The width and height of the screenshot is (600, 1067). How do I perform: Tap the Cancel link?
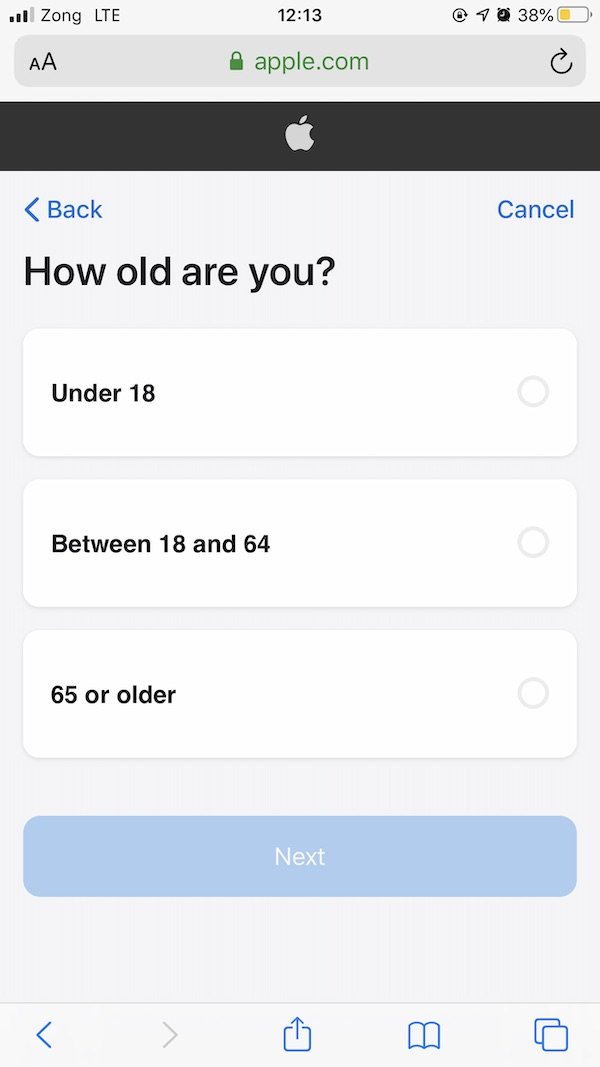535,209
